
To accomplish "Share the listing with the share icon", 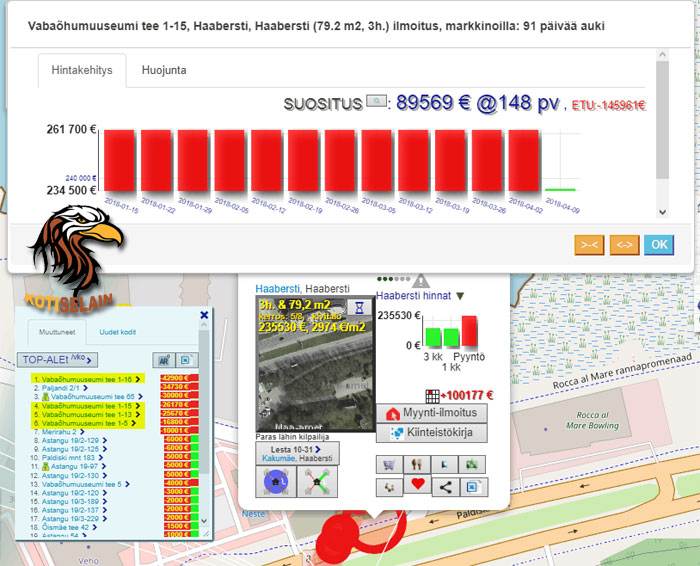I will (445, 487).
